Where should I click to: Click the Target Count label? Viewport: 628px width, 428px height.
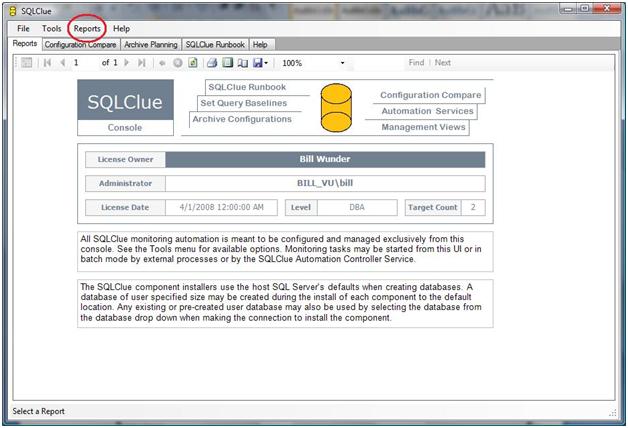point(433,207)
